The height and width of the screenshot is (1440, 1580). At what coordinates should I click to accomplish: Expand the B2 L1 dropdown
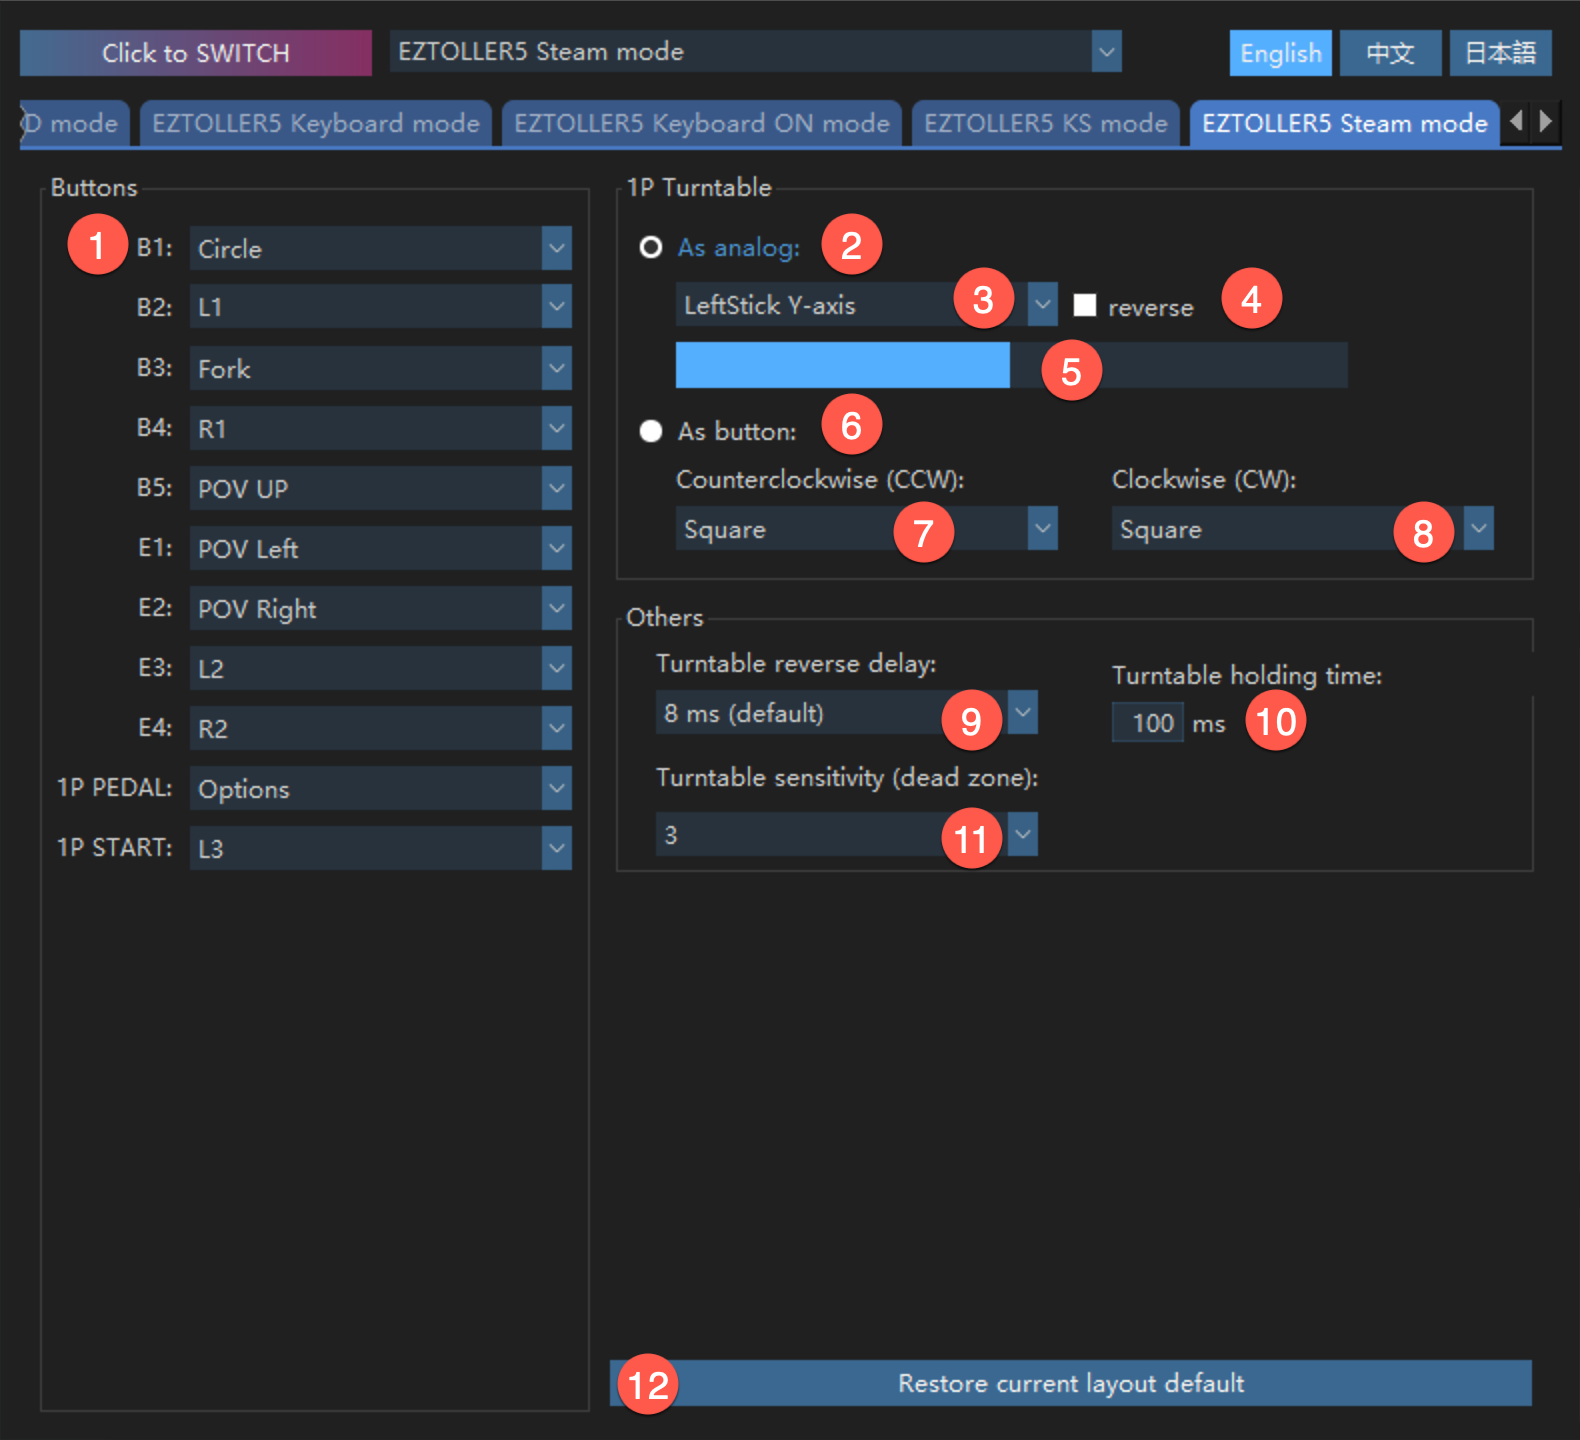point(380,307)
